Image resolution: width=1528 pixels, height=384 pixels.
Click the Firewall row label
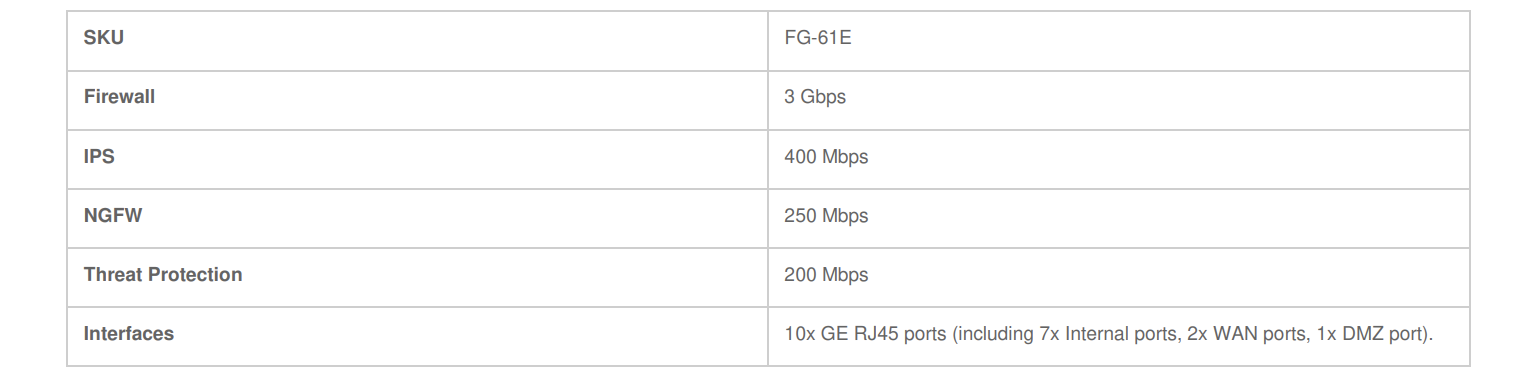pos(119,97)
